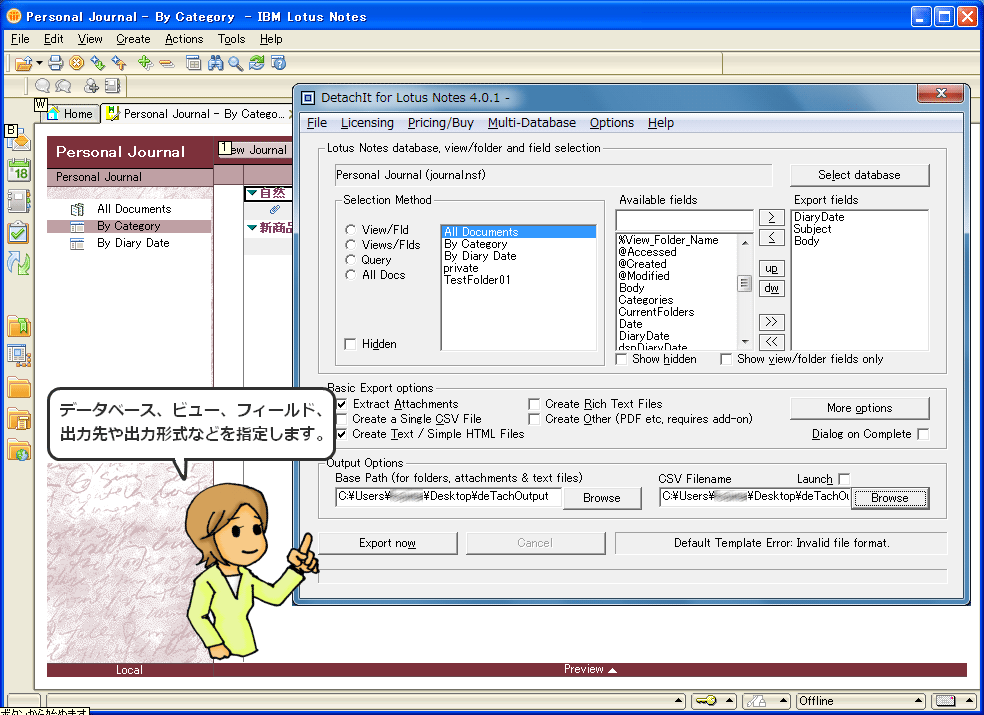
Task: Click the Print toolbar icon
Action: [56, 63]
